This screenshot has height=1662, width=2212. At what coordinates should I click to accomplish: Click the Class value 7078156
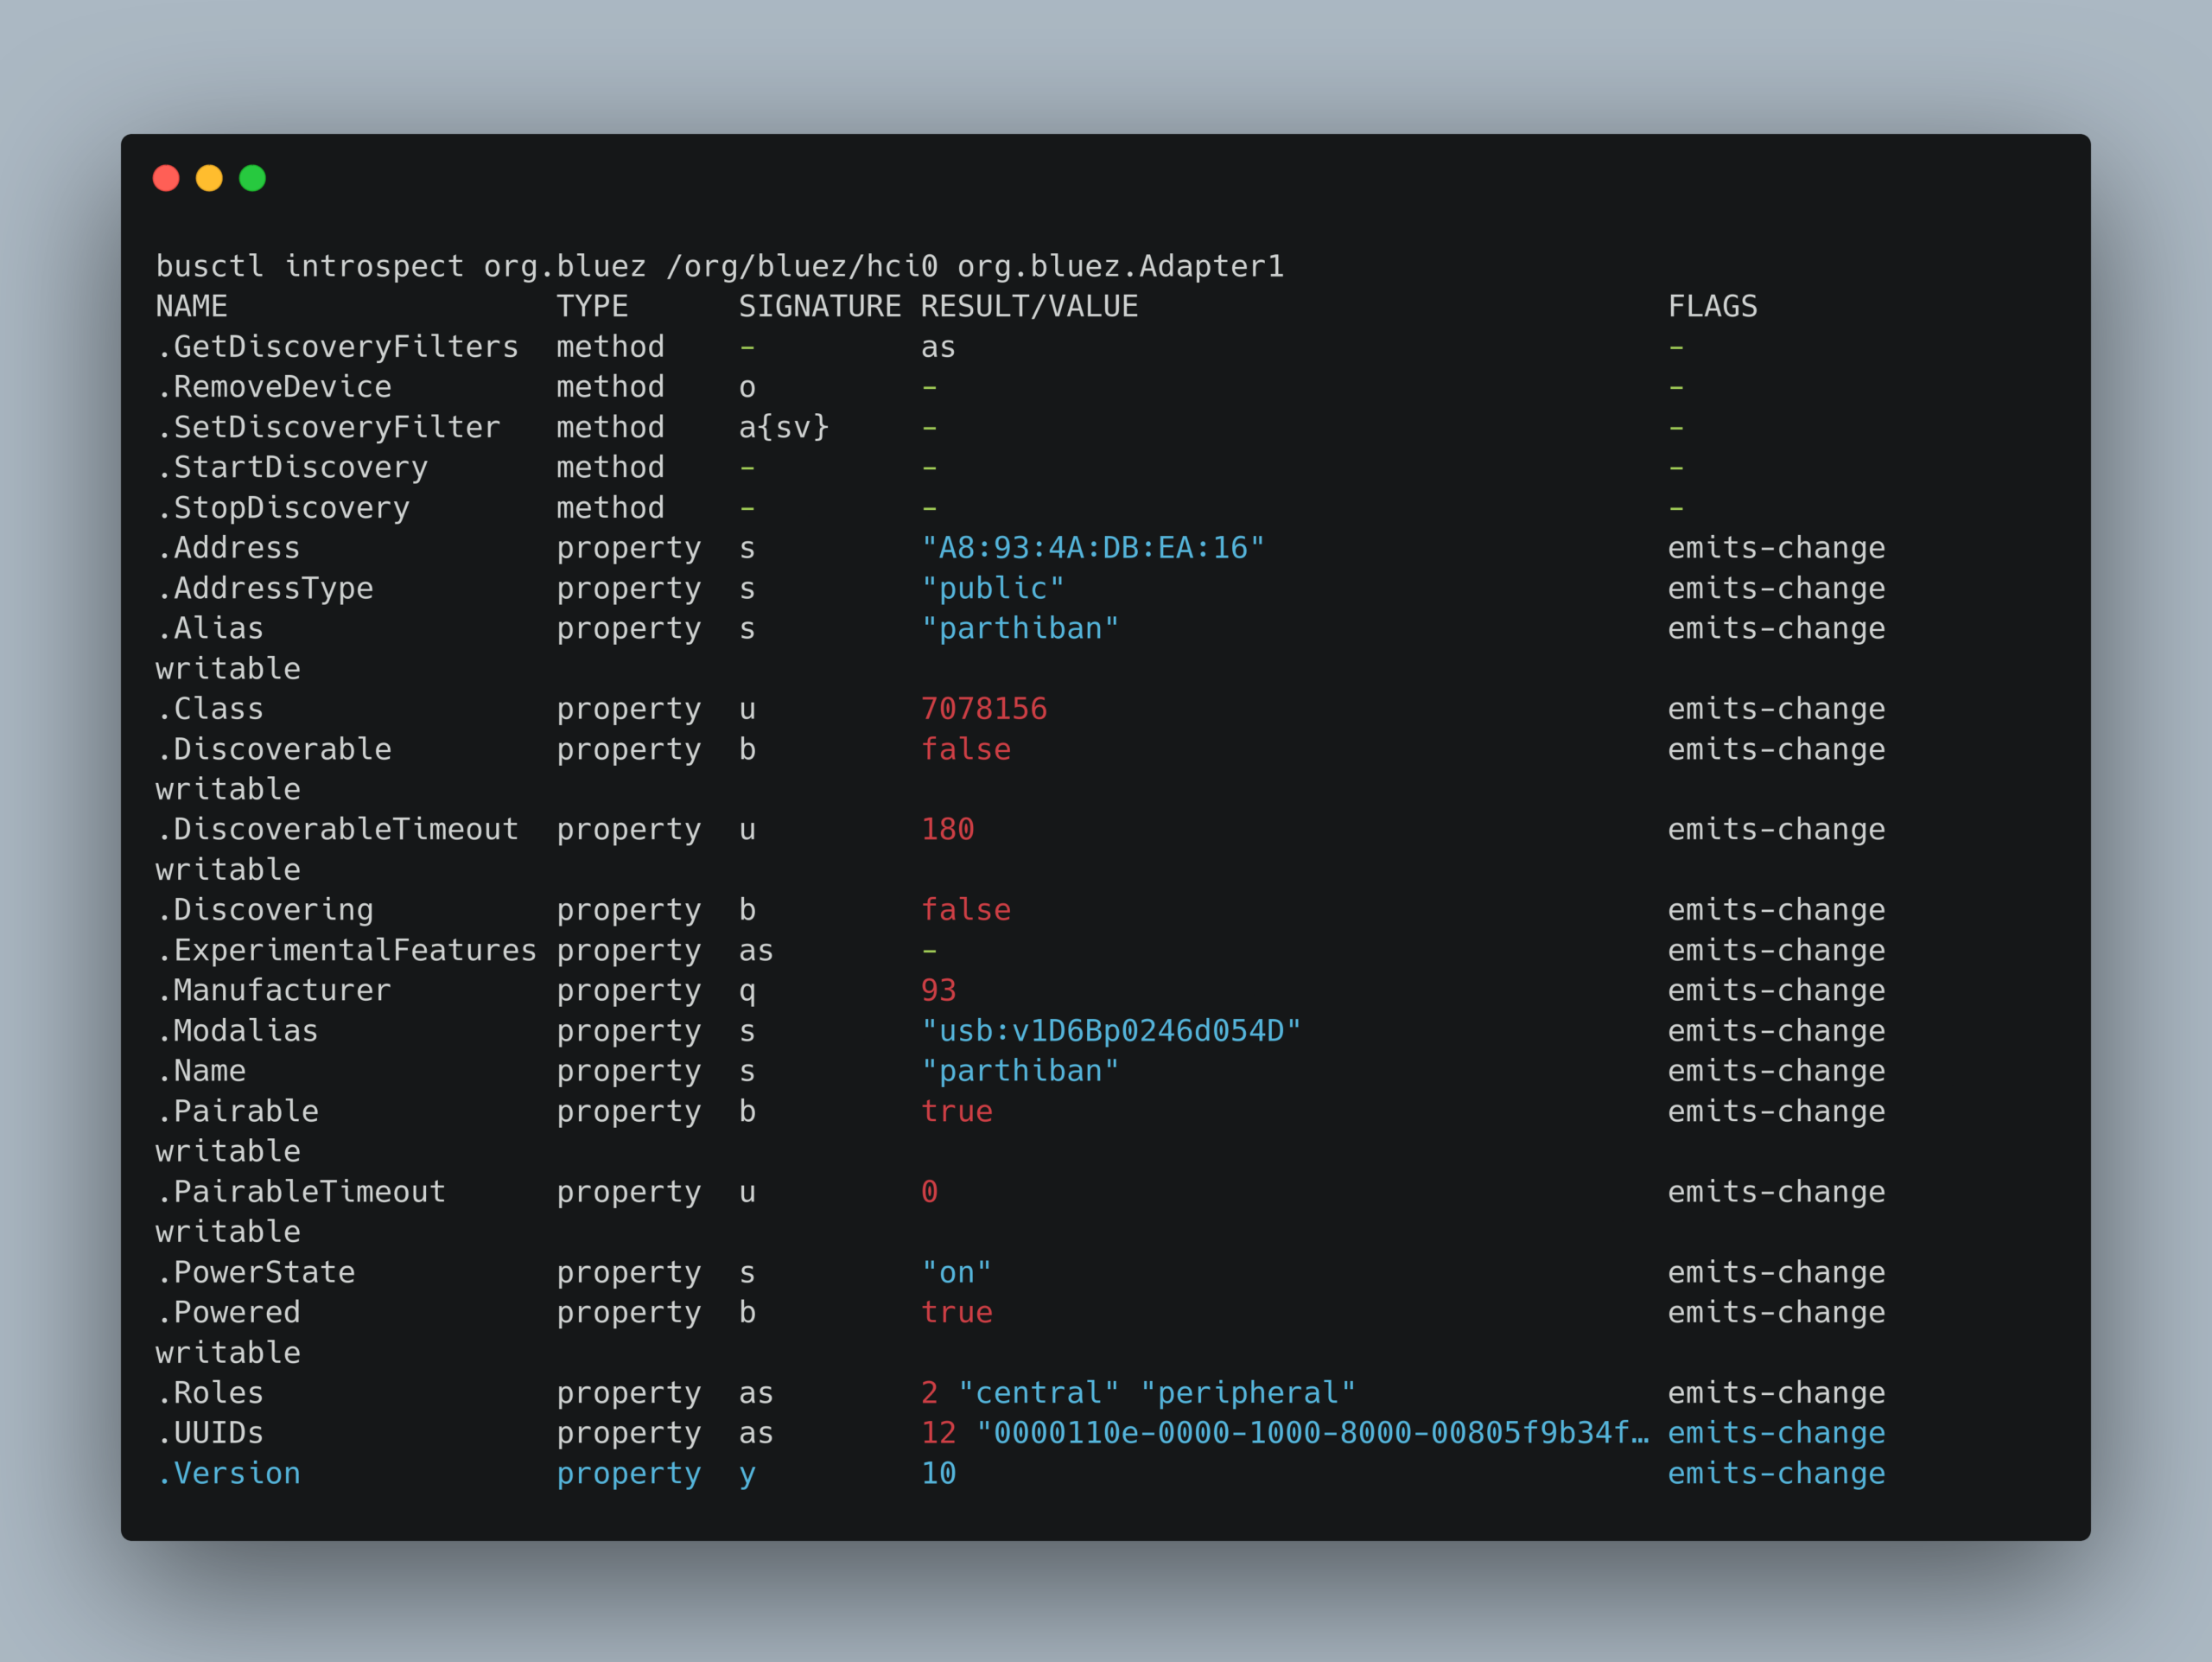click(984, 709)
